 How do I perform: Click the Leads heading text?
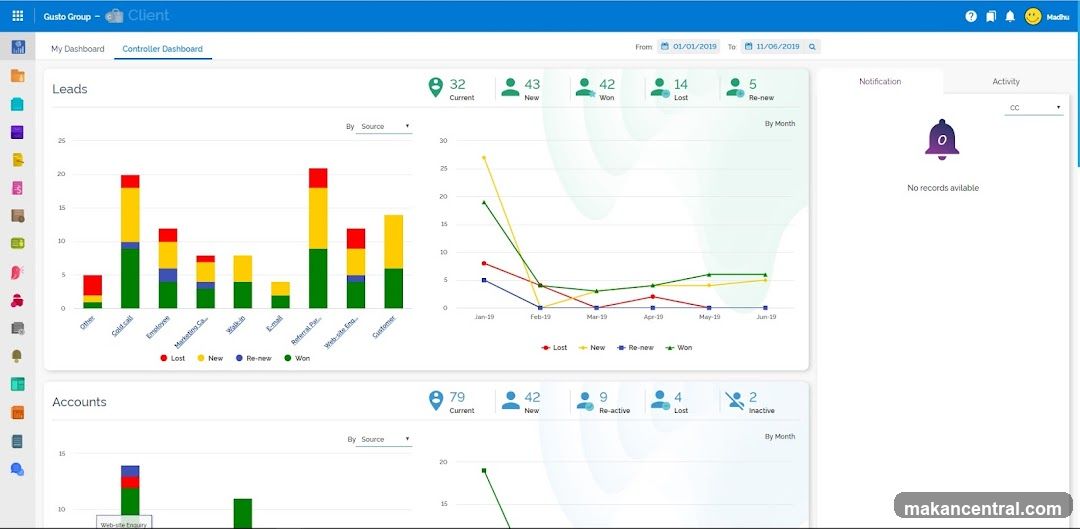[x=70, y=89]
